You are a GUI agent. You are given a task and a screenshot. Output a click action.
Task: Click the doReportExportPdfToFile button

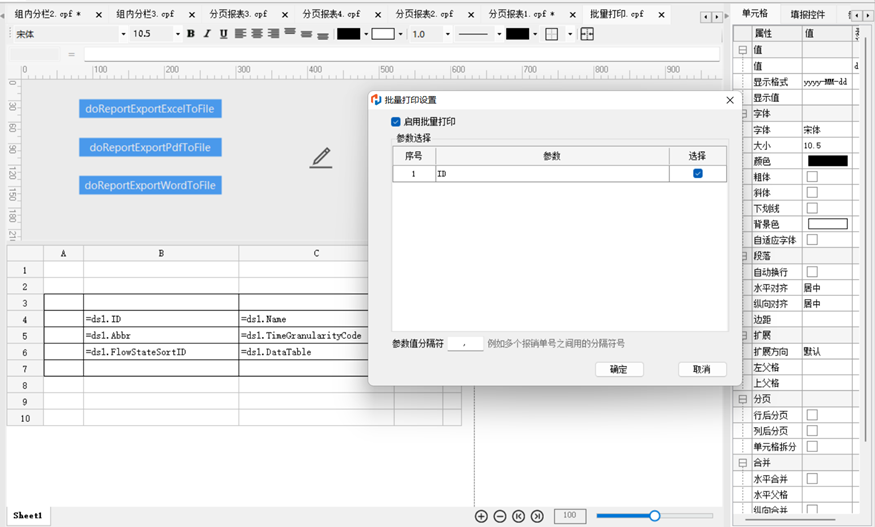pyautogui.click(x=150, y=147)
